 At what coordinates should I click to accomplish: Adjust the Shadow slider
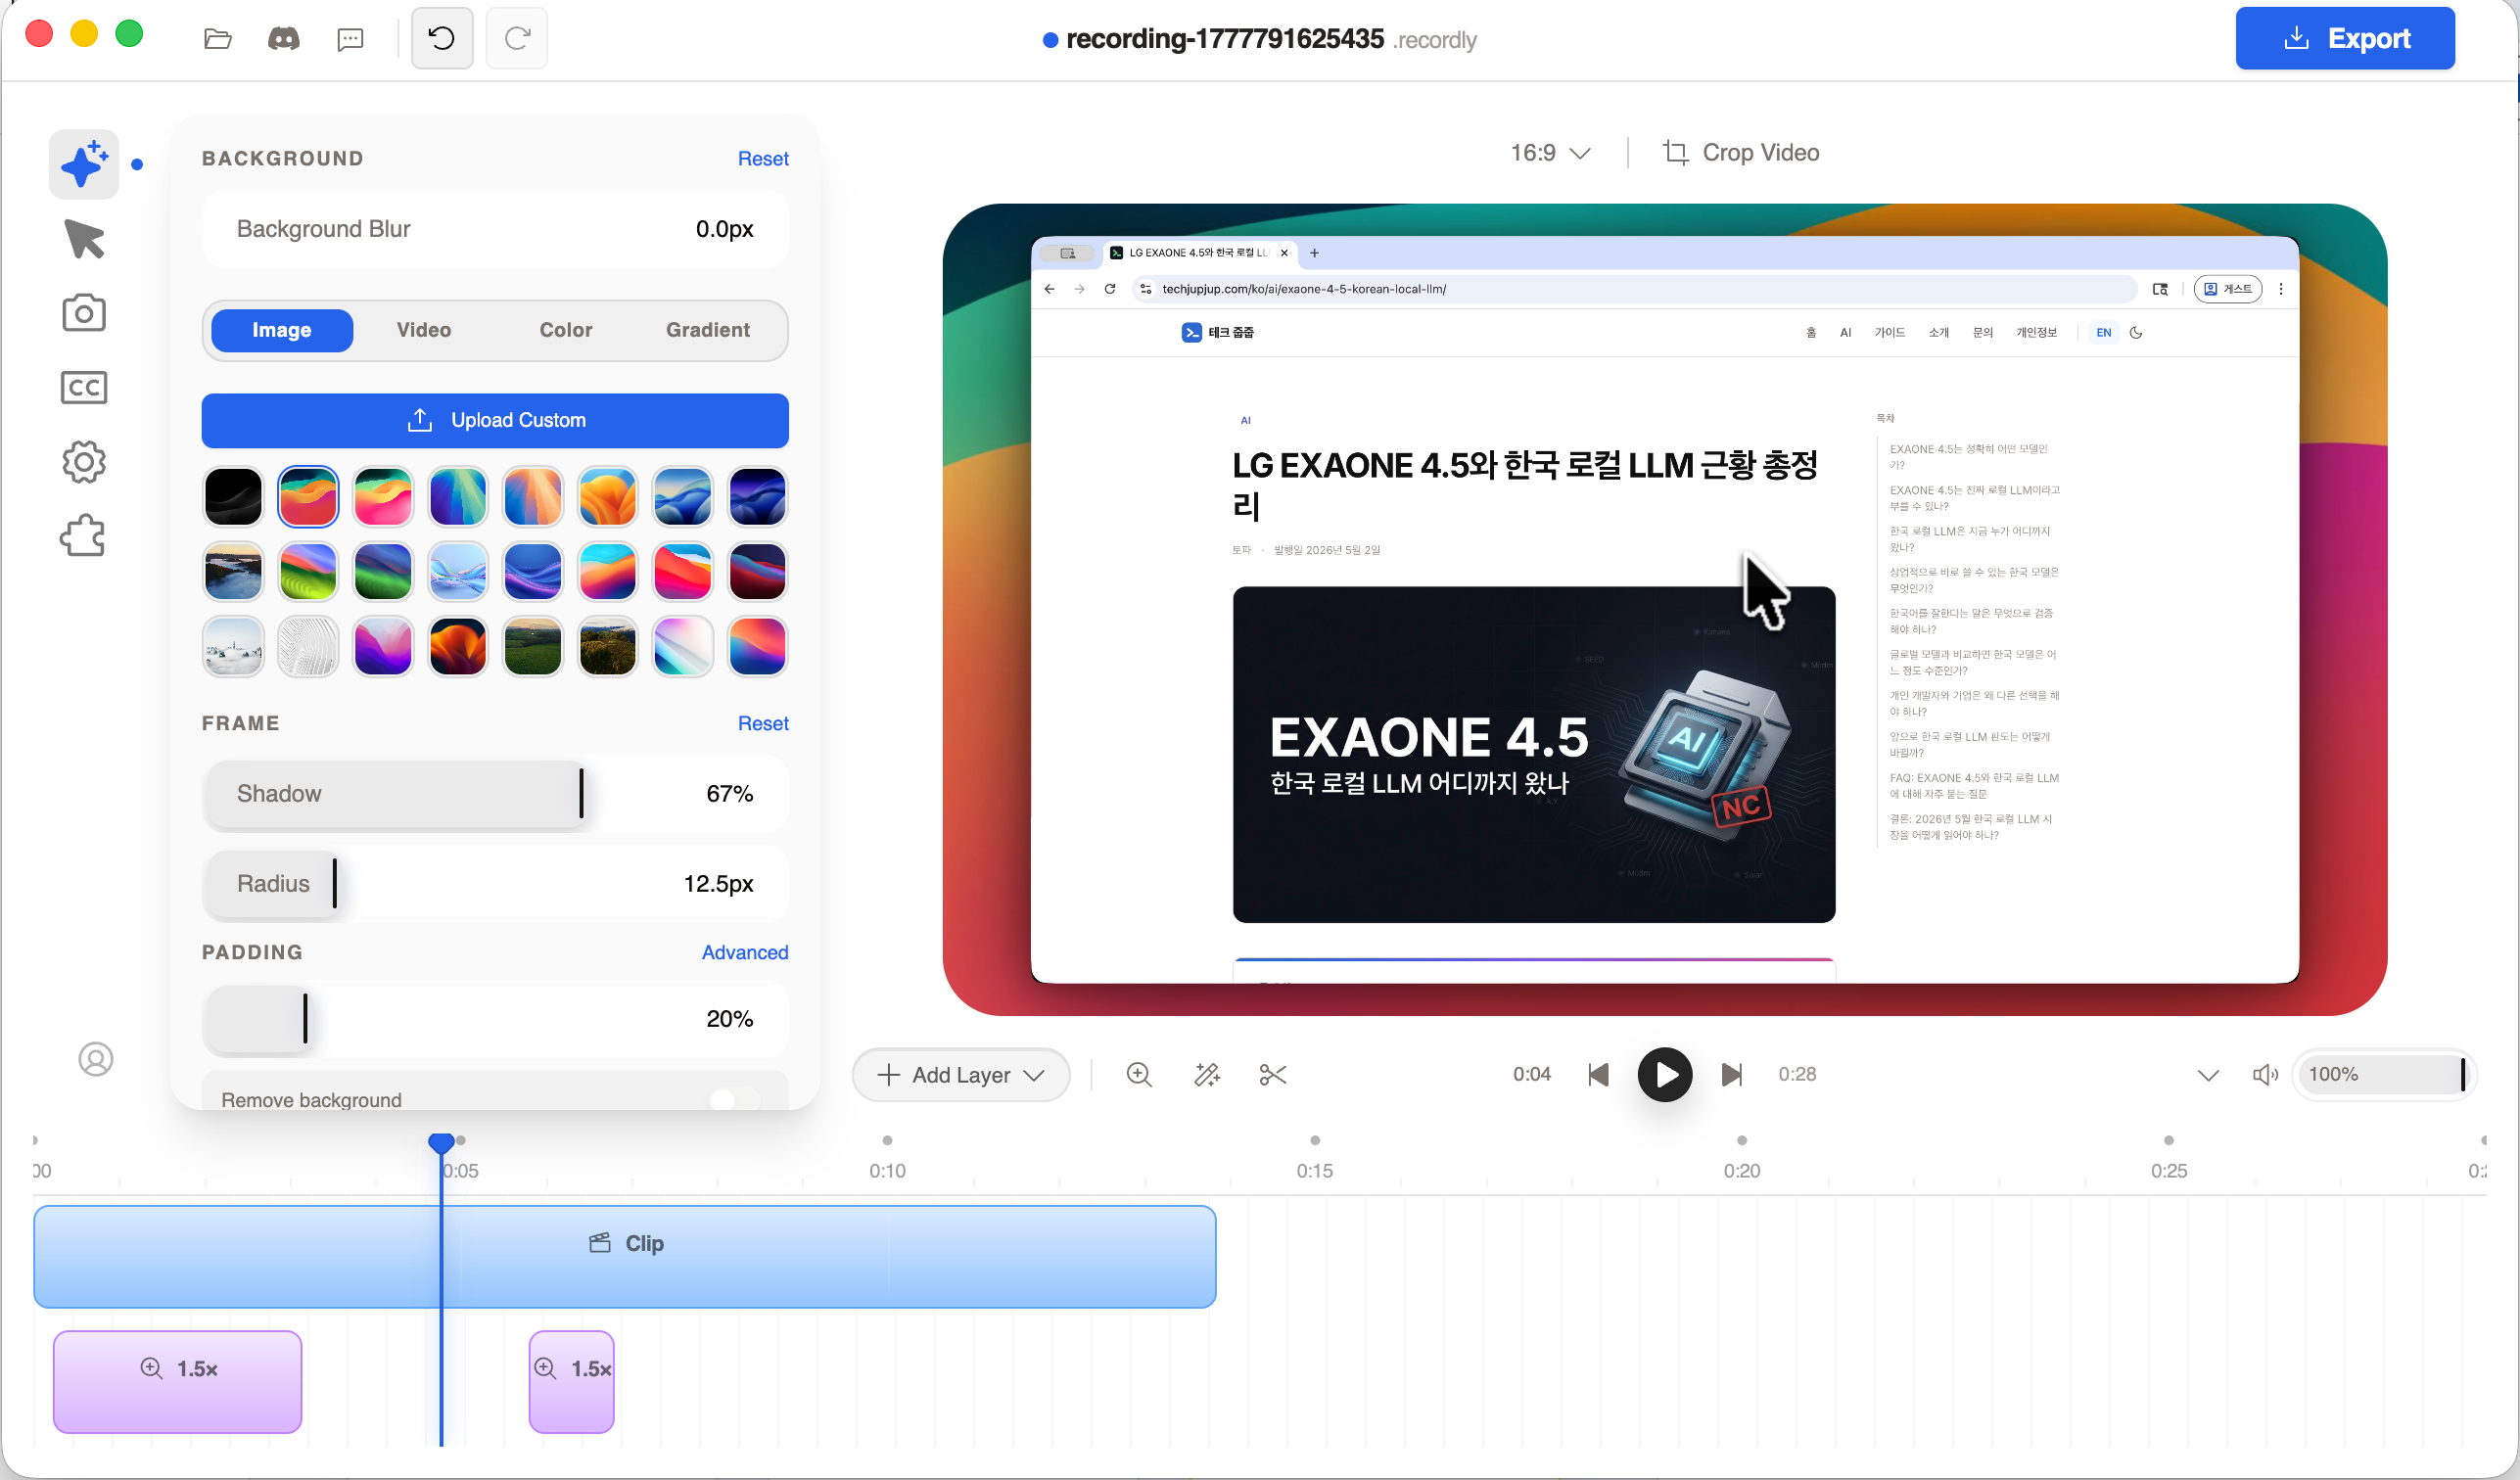point(495,794)
